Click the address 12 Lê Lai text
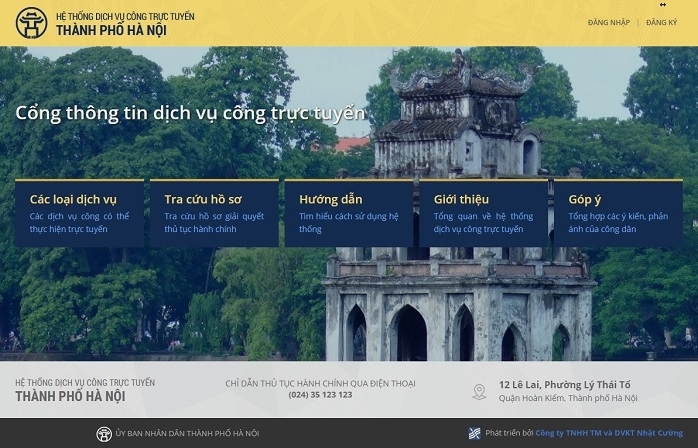The height and width of the screenshot is (448, 698). 564,385
